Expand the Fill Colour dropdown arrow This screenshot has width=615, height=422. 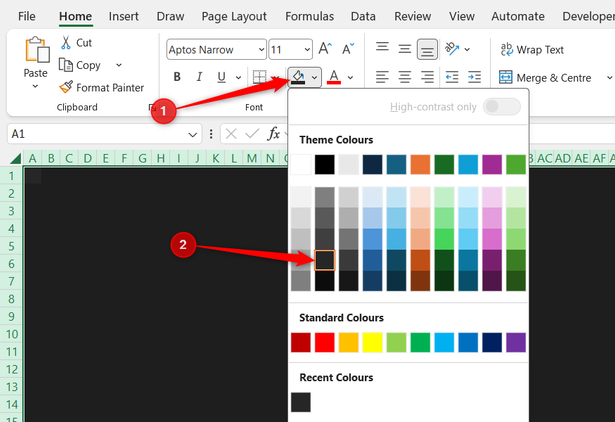pos(315,77)
